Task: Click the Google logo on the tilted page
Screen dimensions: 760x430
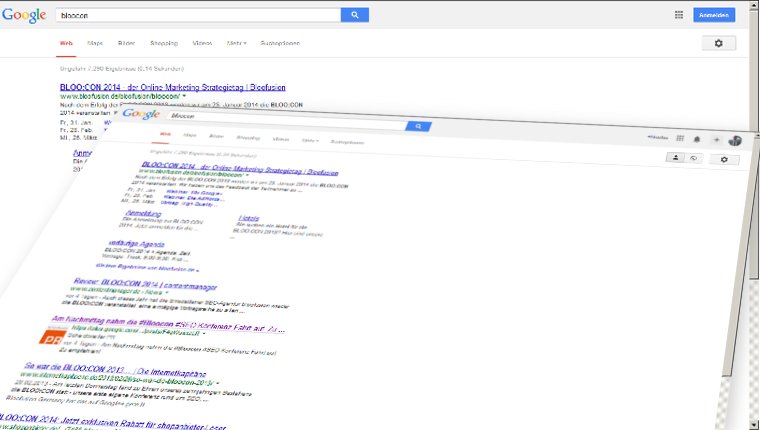Action: tap(141, 114)
